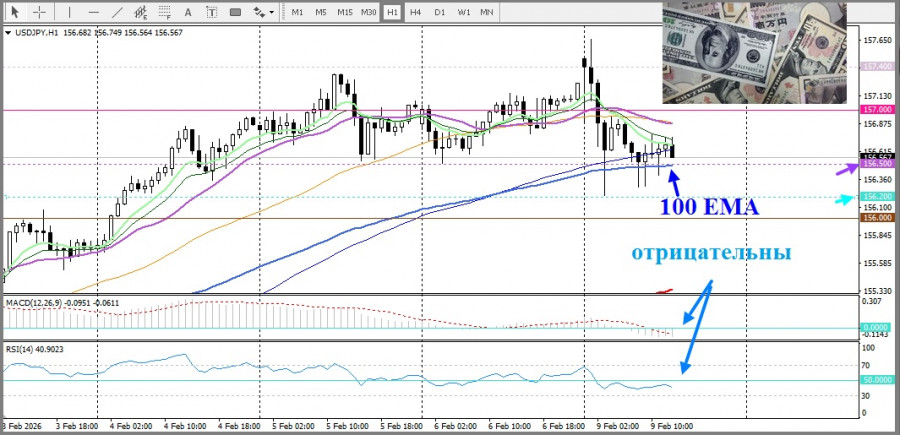This screenshot has width=900, height=435.
Task: Click the arrows objects tool icon
Action: pos(259,11)
